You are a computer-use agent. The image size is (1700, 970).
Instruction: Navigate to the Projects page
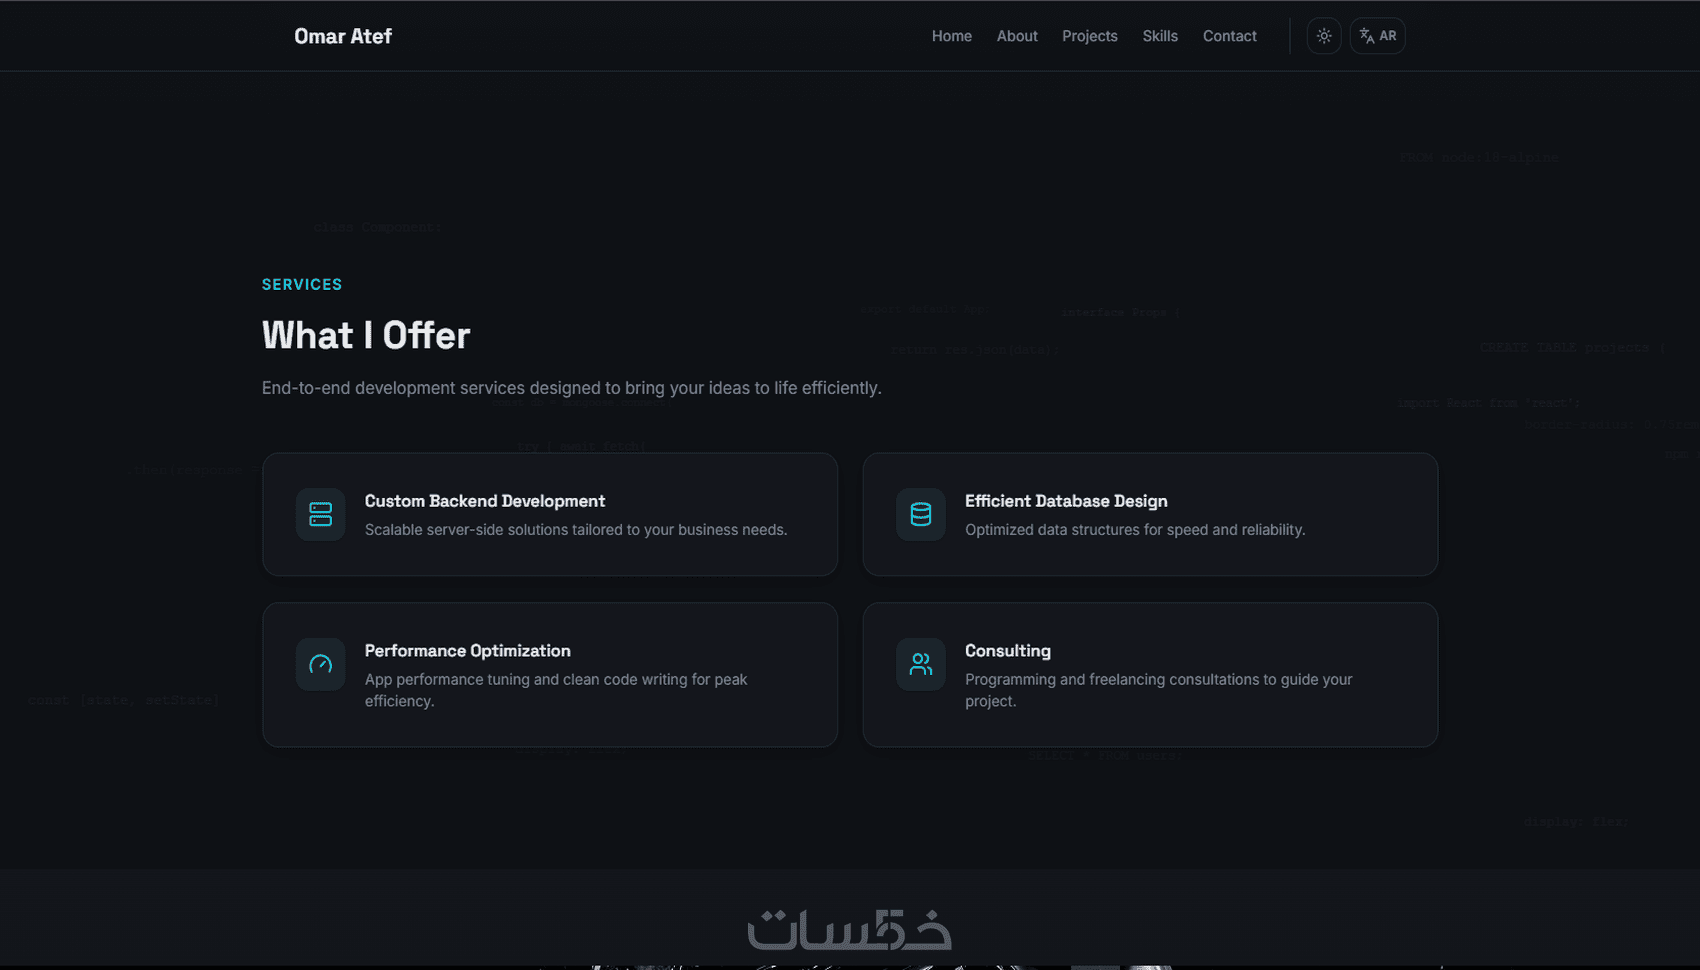pos(1089,36)
